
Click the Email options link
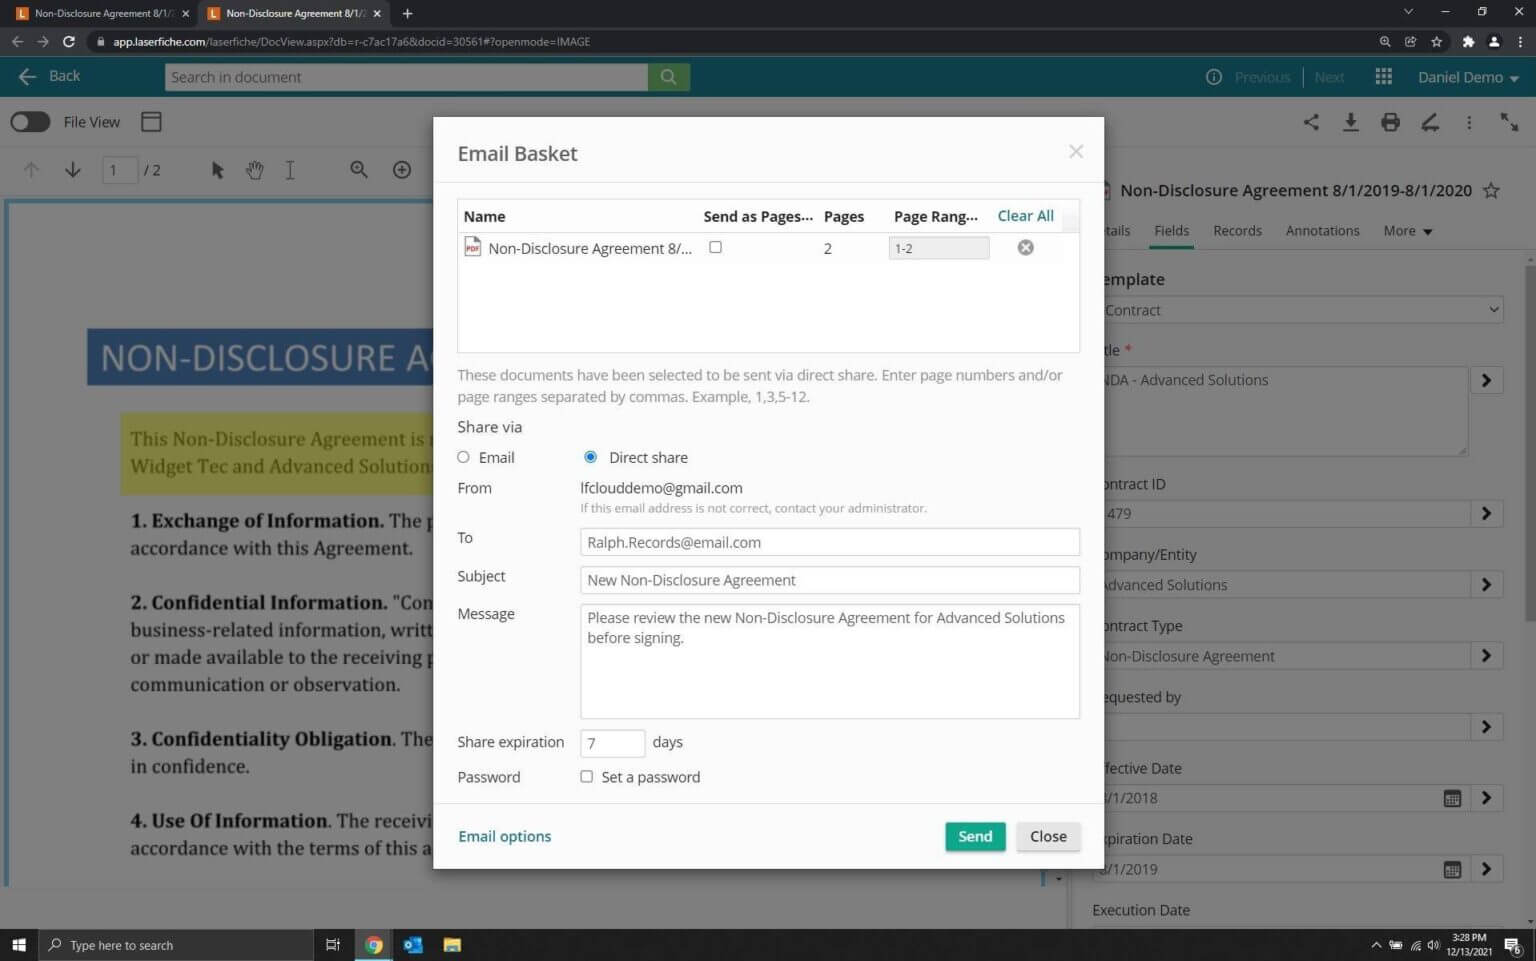coord(504,836)
